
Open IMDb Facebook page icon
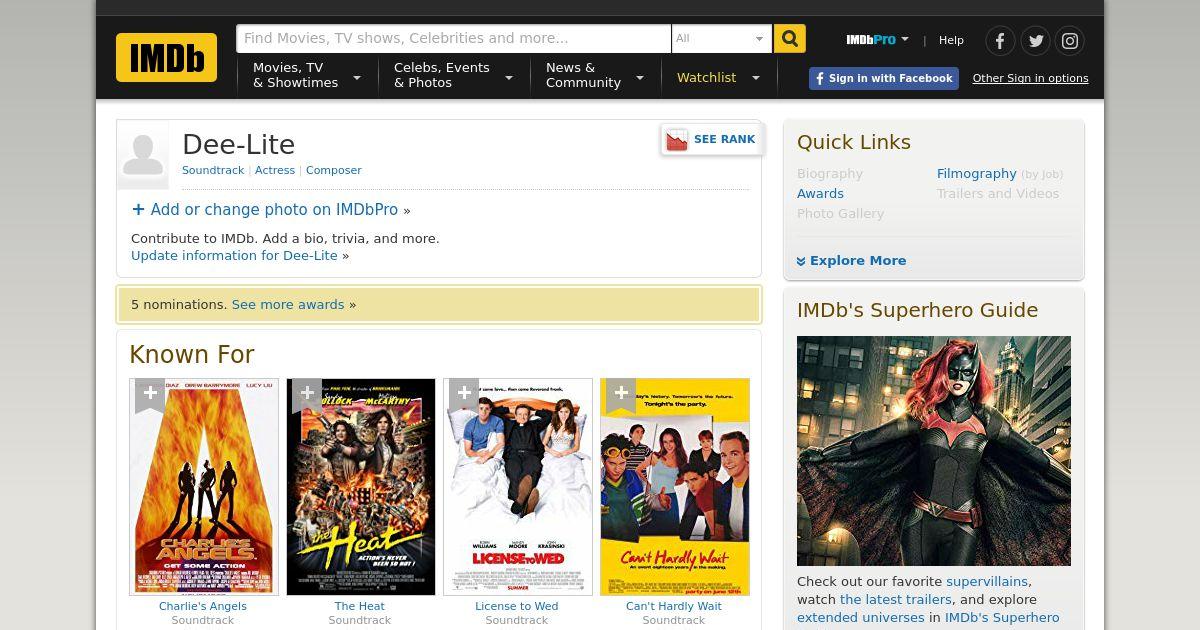tap(1000, 41)
